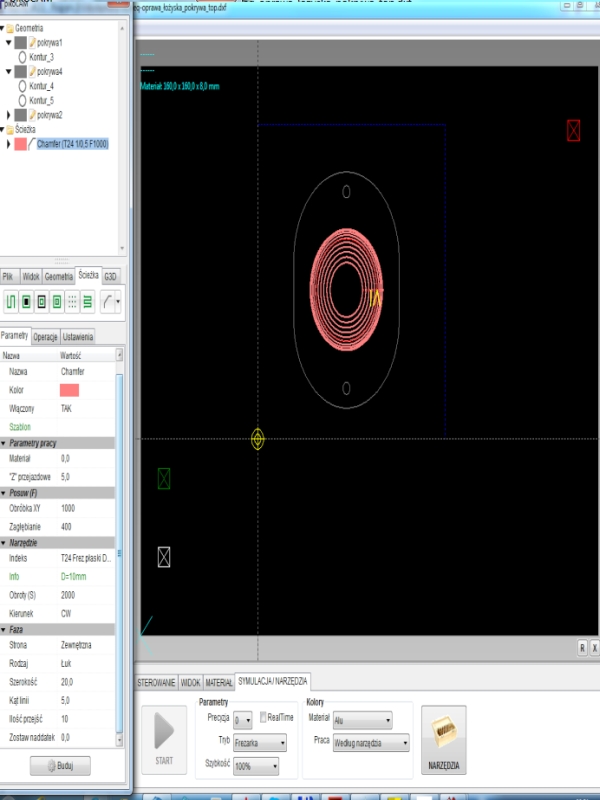Toggle the gray visibility box for pokrywa2
The image size is (600, 800).
click(x=20, y=115)
